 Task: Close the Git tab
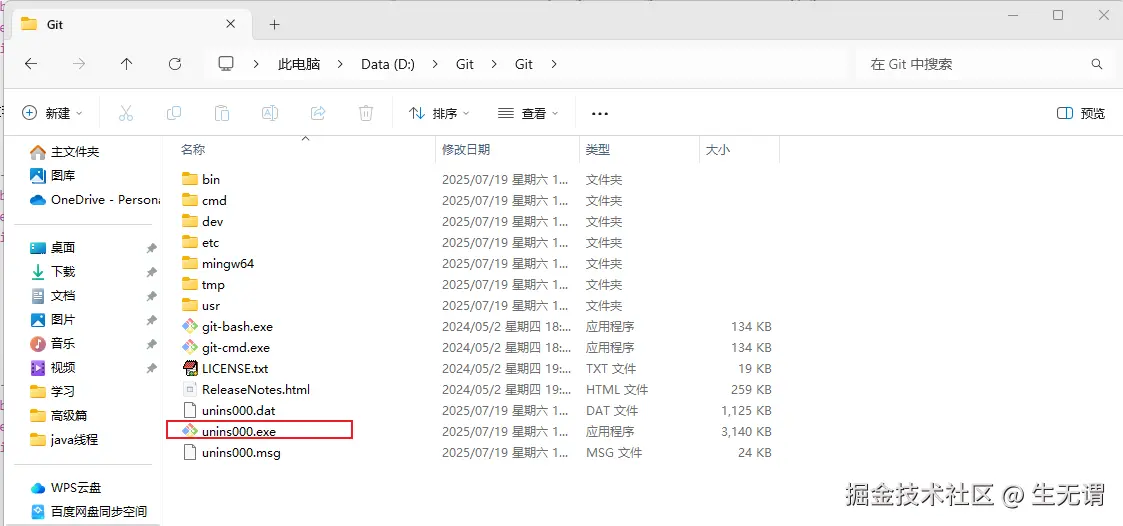pos(230,24)
